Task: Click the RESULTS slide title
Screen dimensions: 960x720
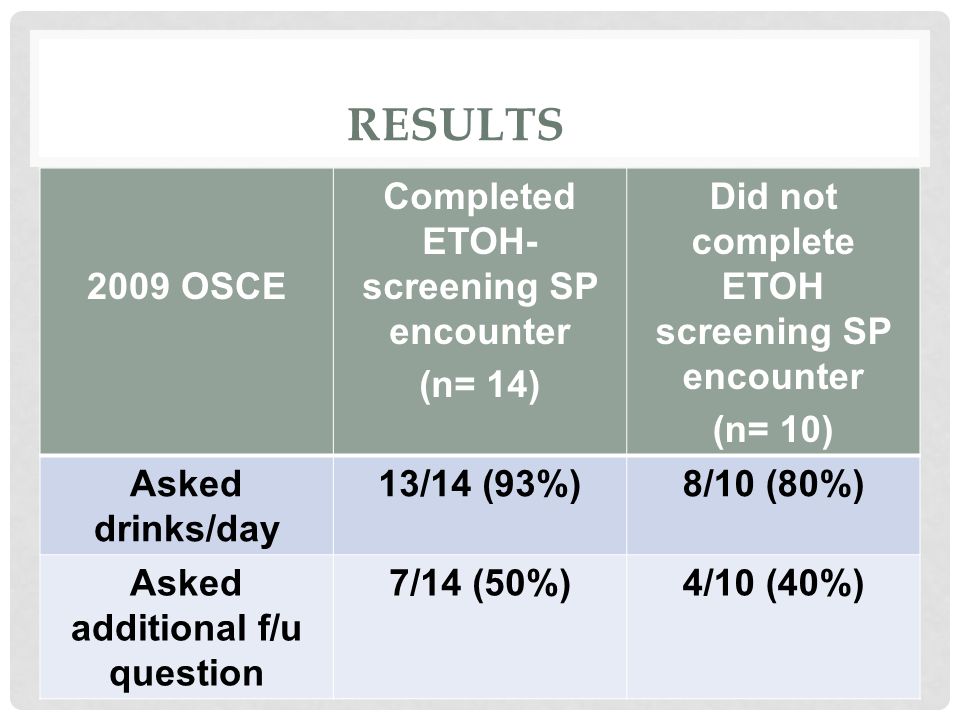Action: (455, 124)
